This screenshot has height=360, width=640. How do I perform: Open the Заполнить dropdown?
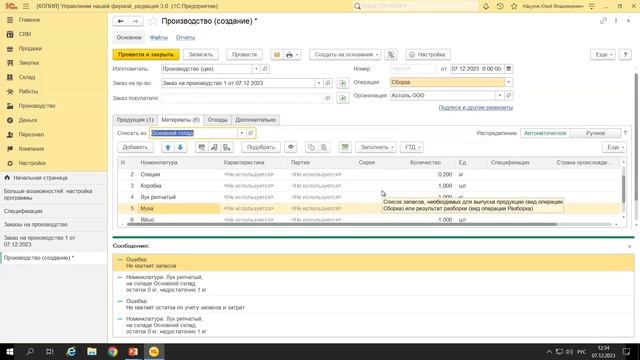(x=376, y=147)
